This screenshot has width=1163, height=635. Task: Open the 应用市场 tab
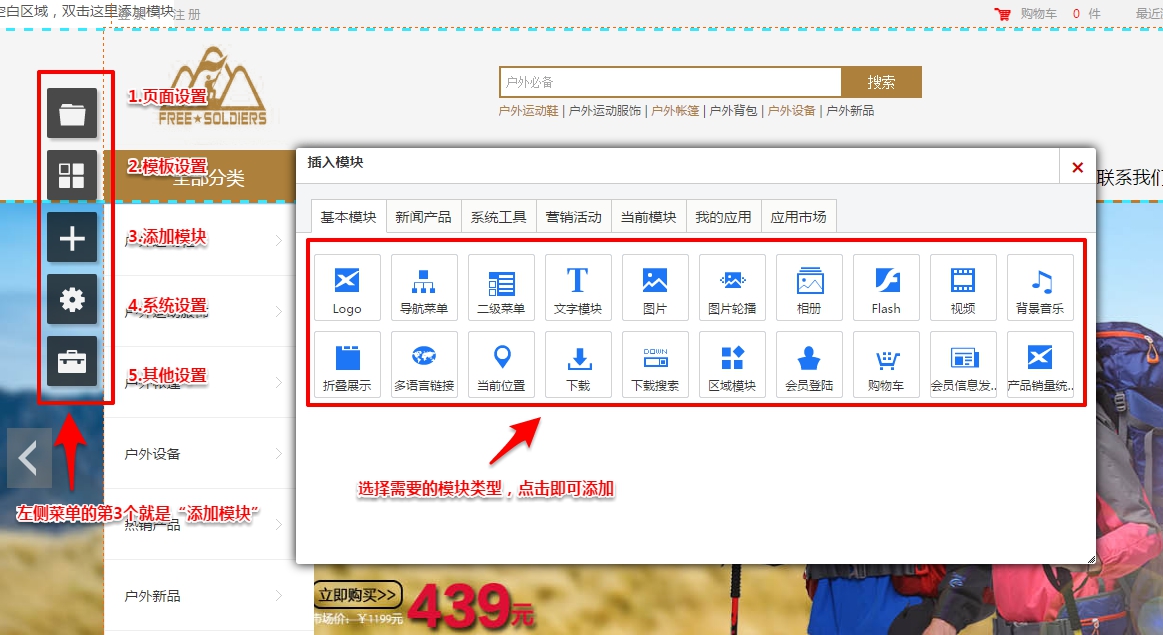(797, 215)
